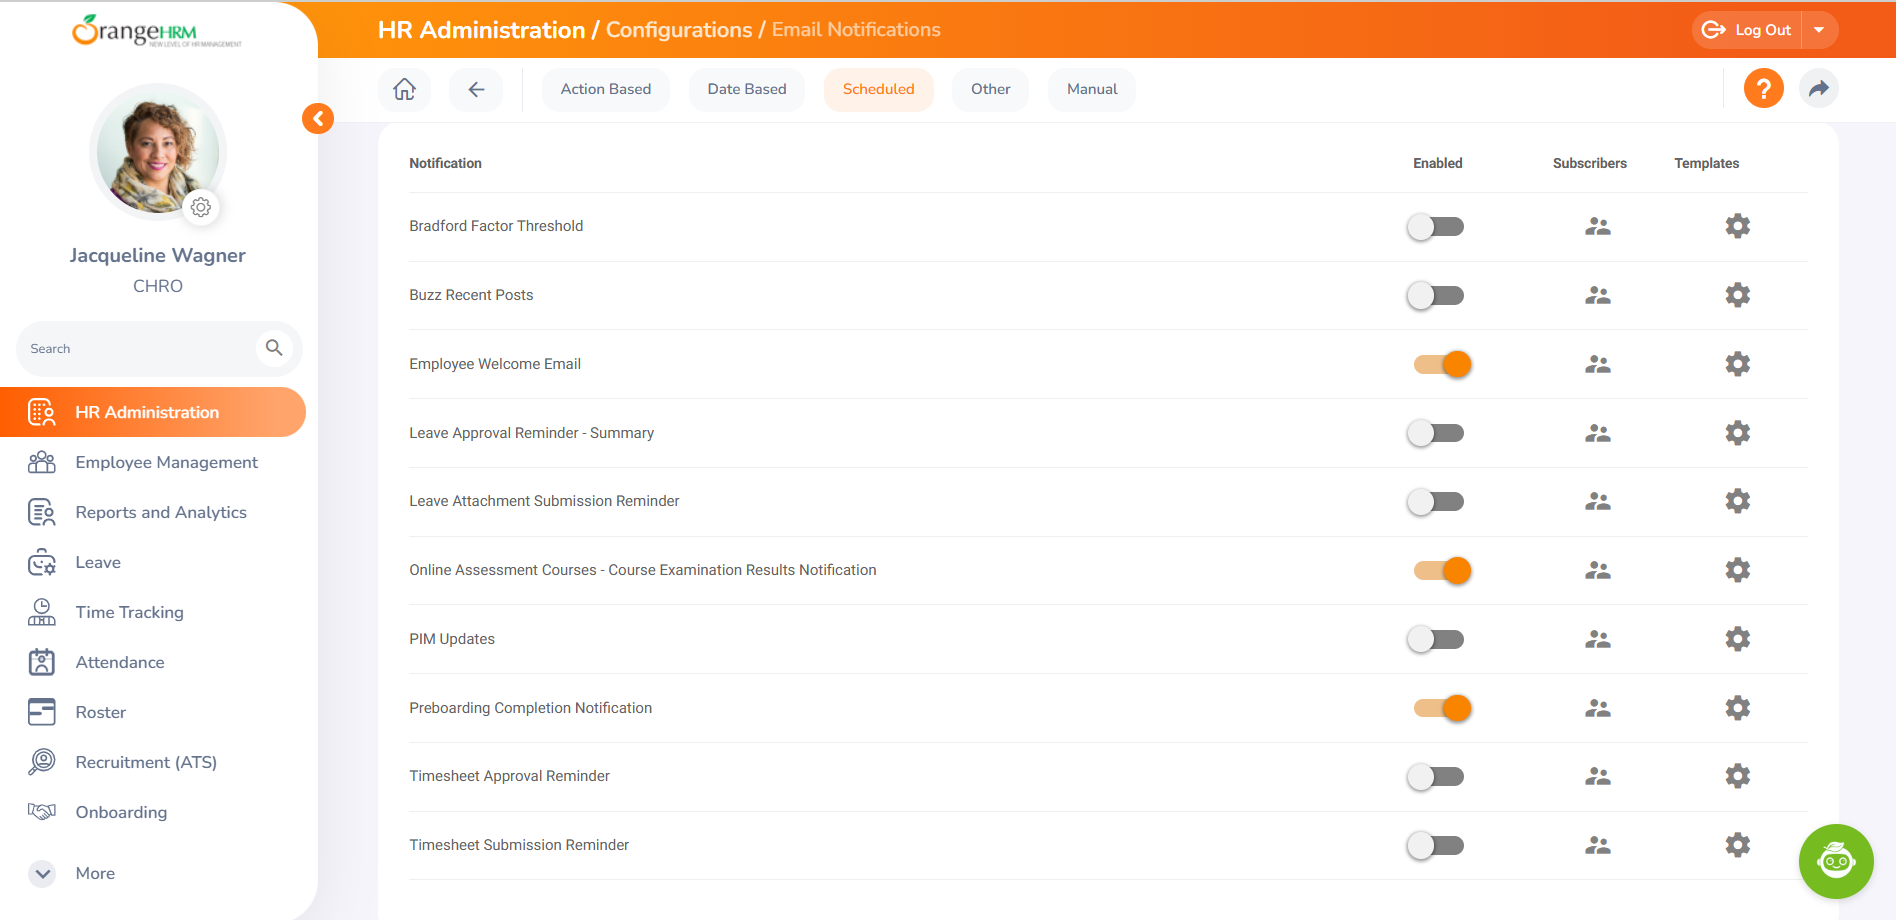Viewport: 1896px width, 920px height.
Task: Click profile picture settings gear icon
Action: 201,207
